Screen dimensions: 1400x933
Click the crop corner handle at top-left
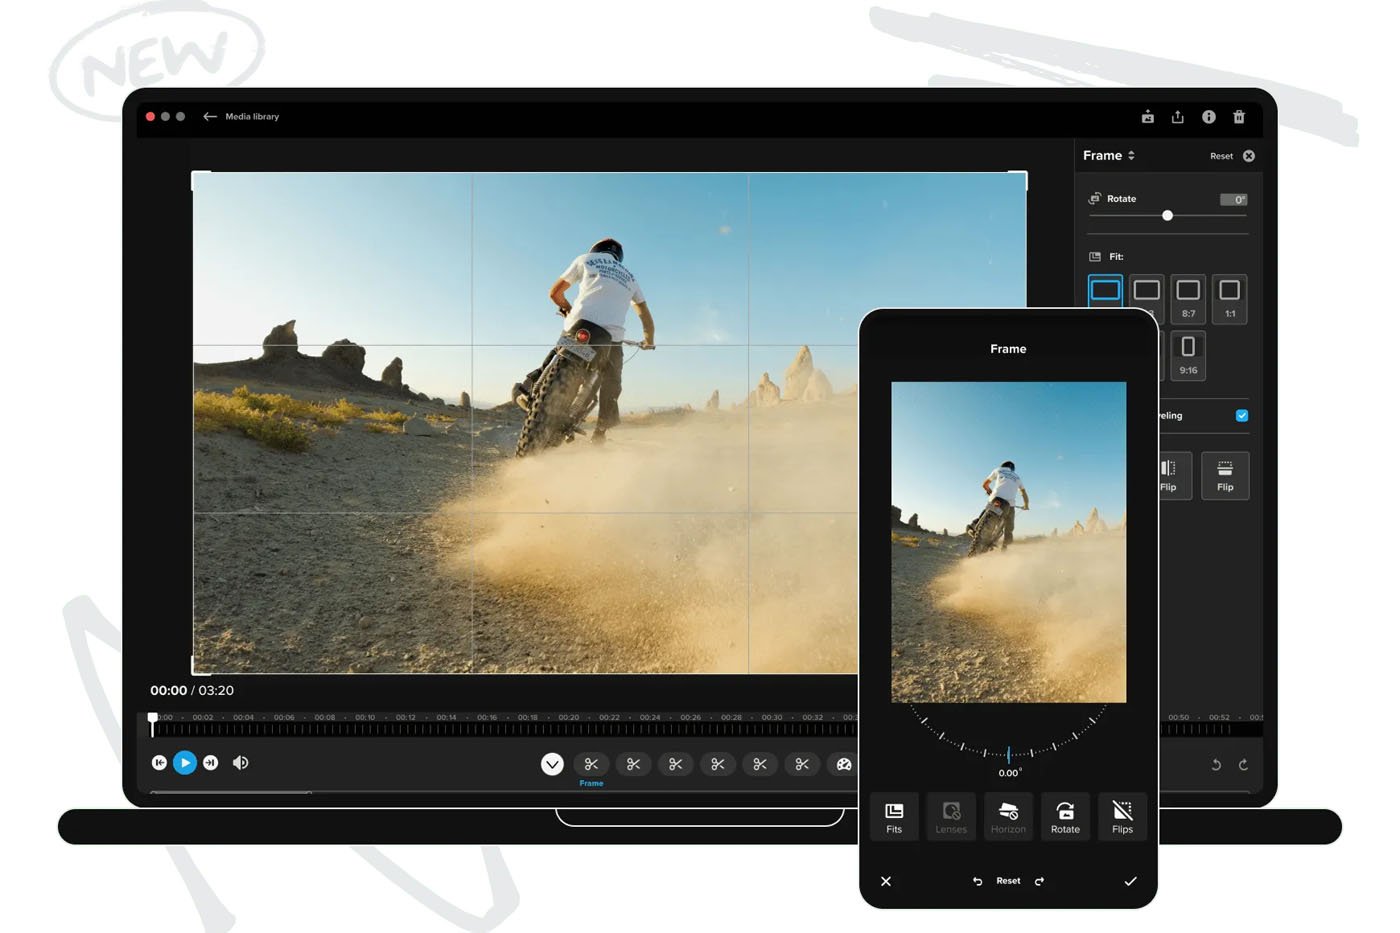(199, 179)
